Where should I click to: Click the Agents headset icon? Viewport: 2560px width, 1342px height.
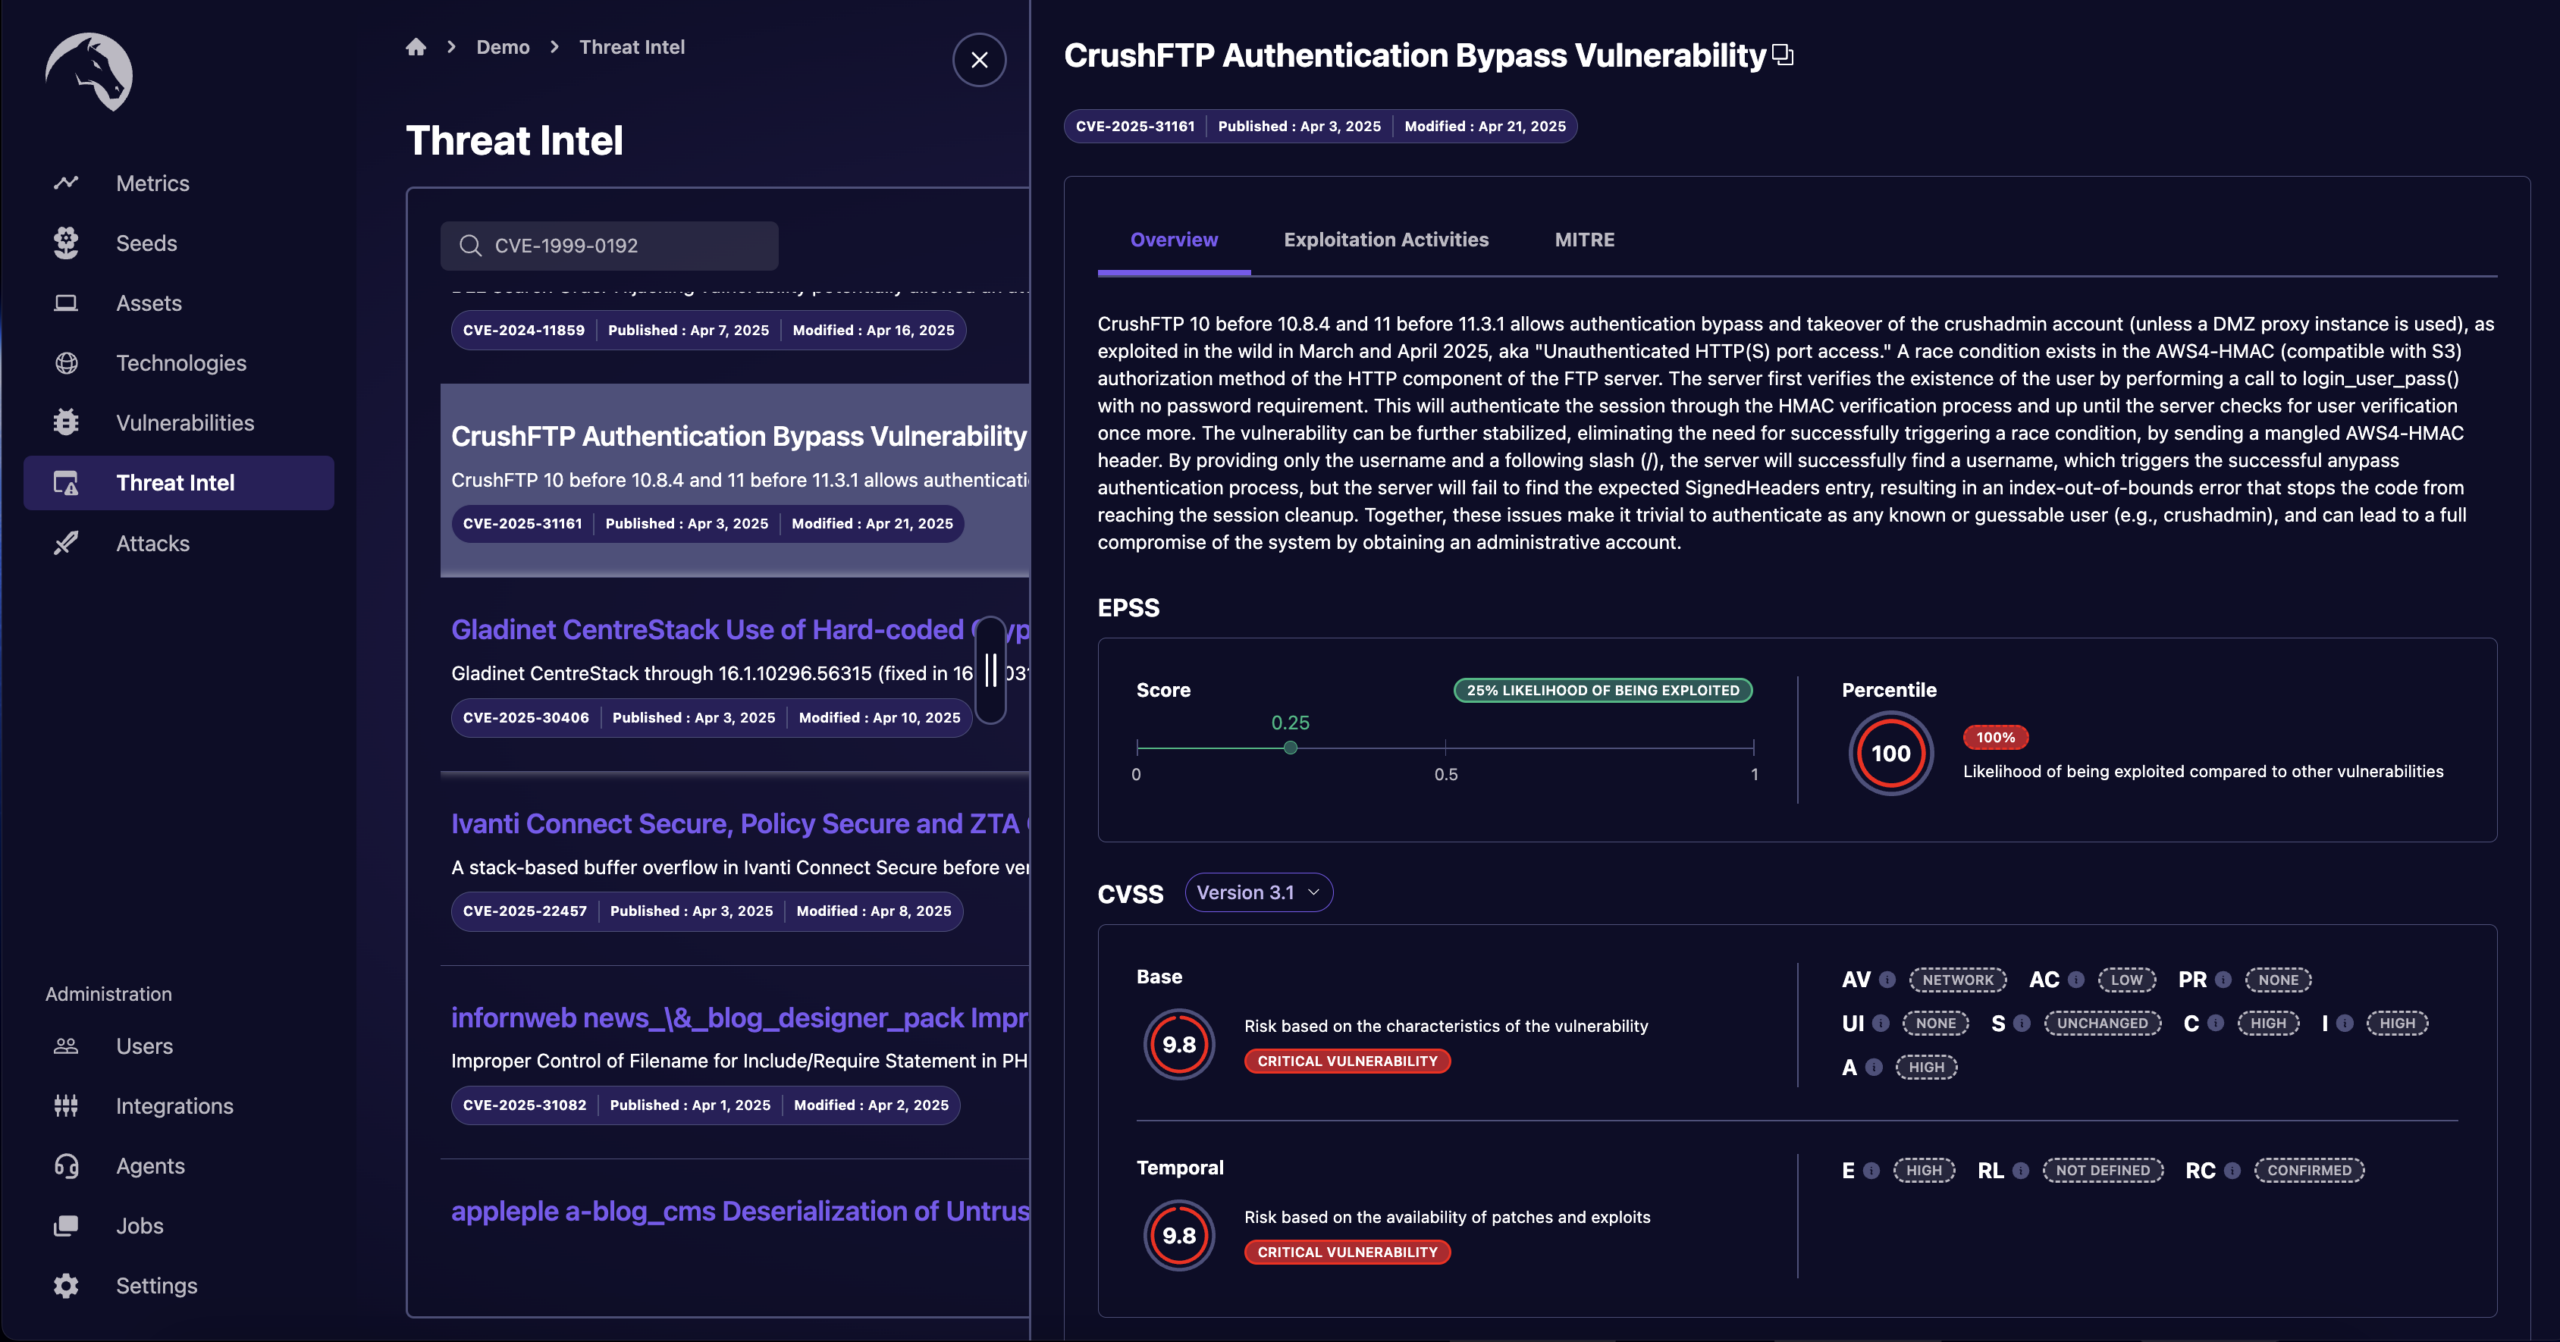[x=66, y=1166]
